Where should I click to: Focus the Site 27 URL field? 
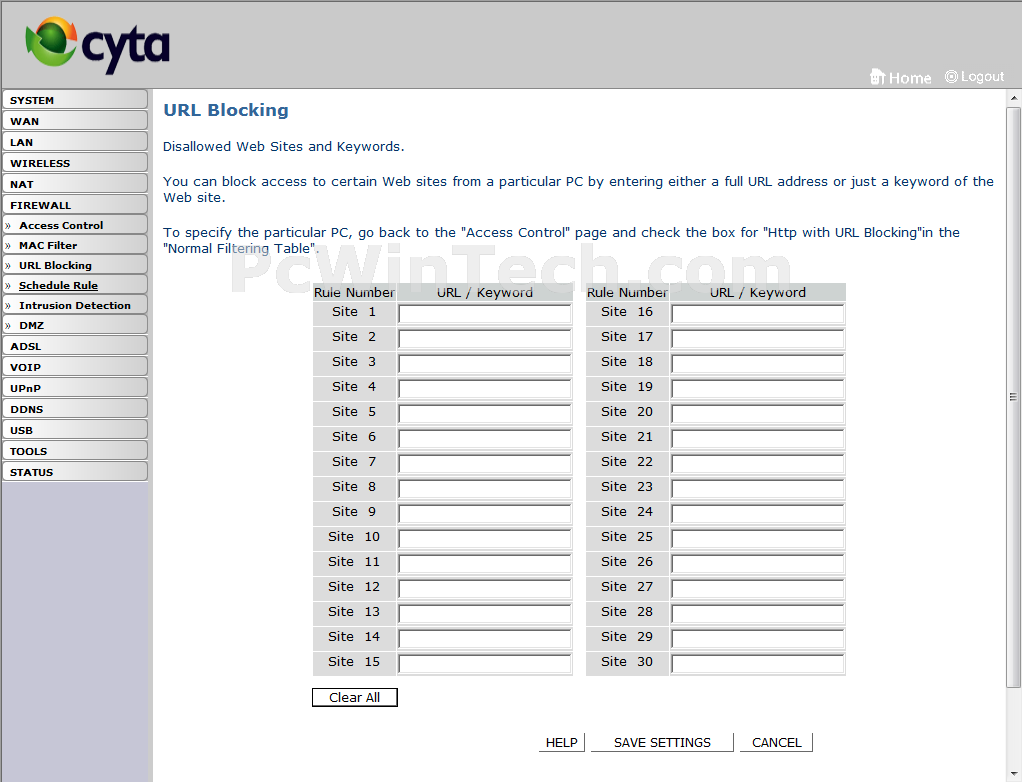coord(758,590)
